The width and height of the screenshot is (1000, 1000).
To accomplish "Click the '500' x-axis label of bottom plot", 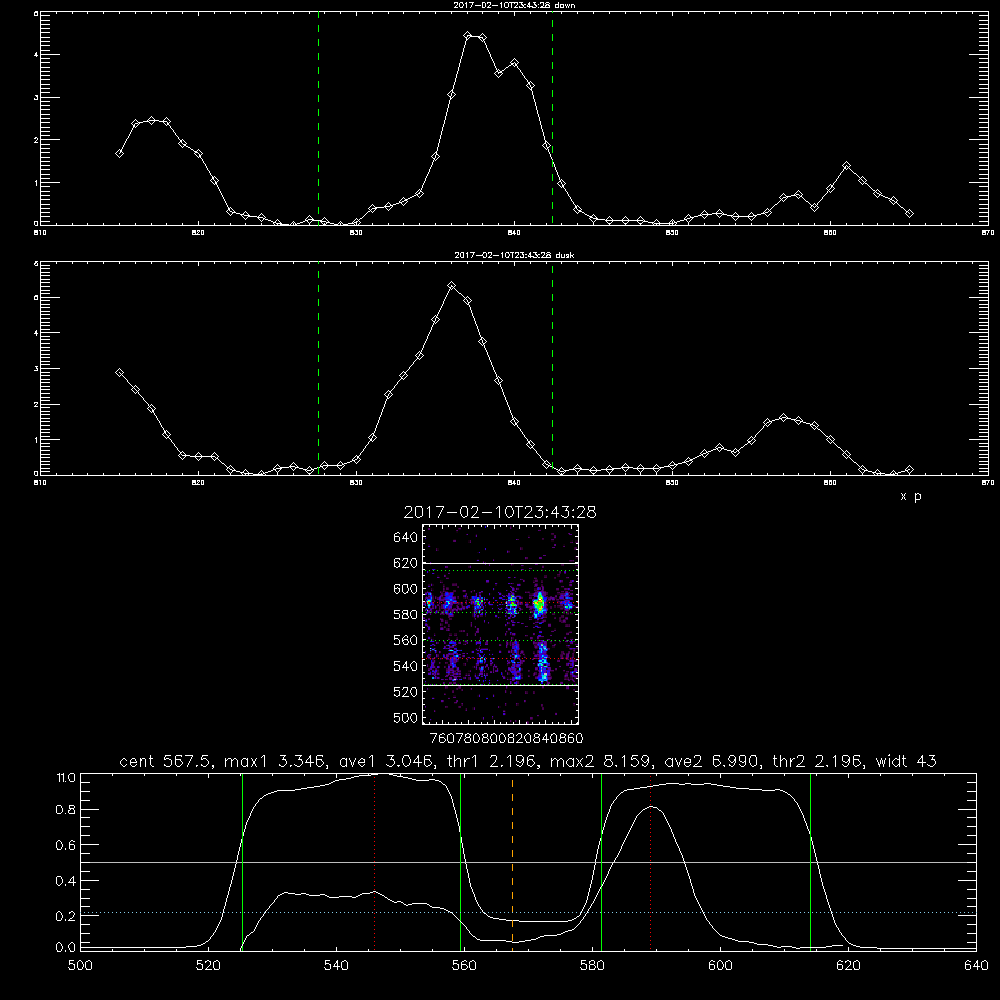I will (80, 965).
